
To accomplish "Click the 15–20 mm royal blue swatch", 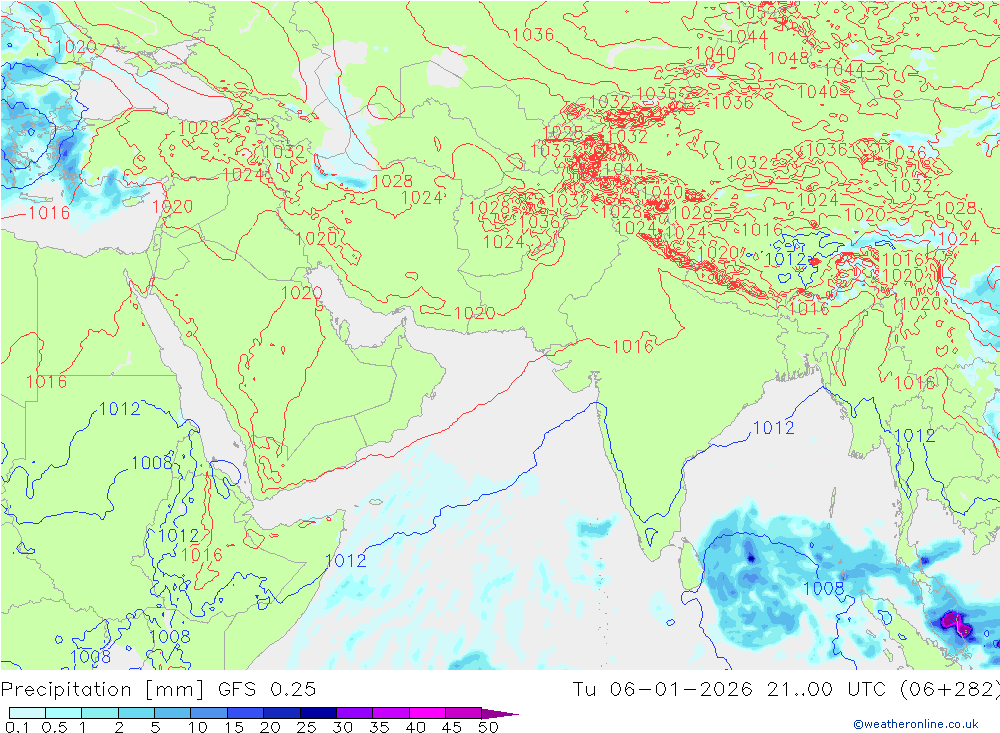I will coord(245,713).
